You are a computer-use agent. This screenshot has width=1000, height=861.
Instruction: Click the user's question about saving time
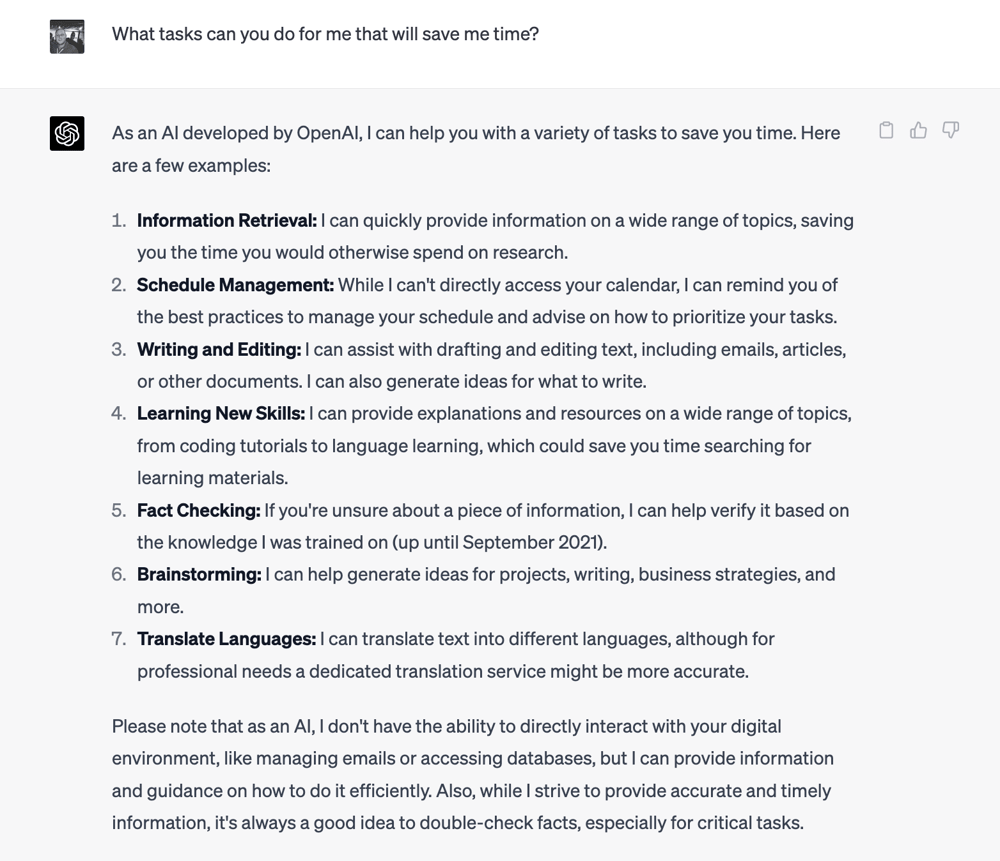[325, 34]
